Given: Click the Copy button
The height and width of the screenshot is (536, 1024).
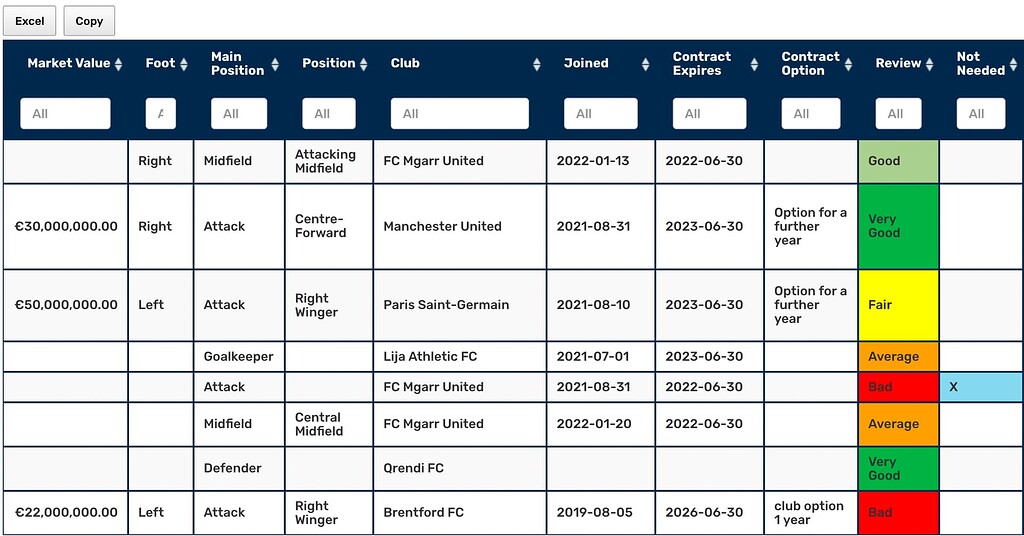Looking at the screenshot, I should click(x=89, y=21).
